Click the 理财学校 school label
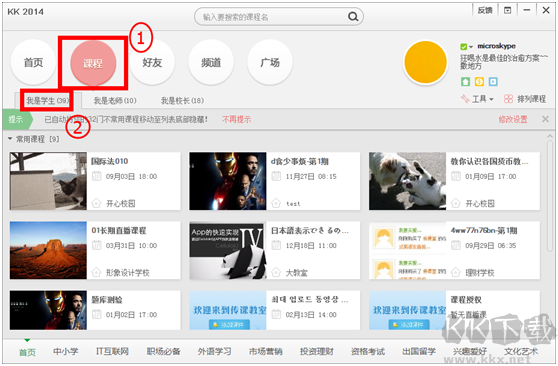 tap(480, 273)
